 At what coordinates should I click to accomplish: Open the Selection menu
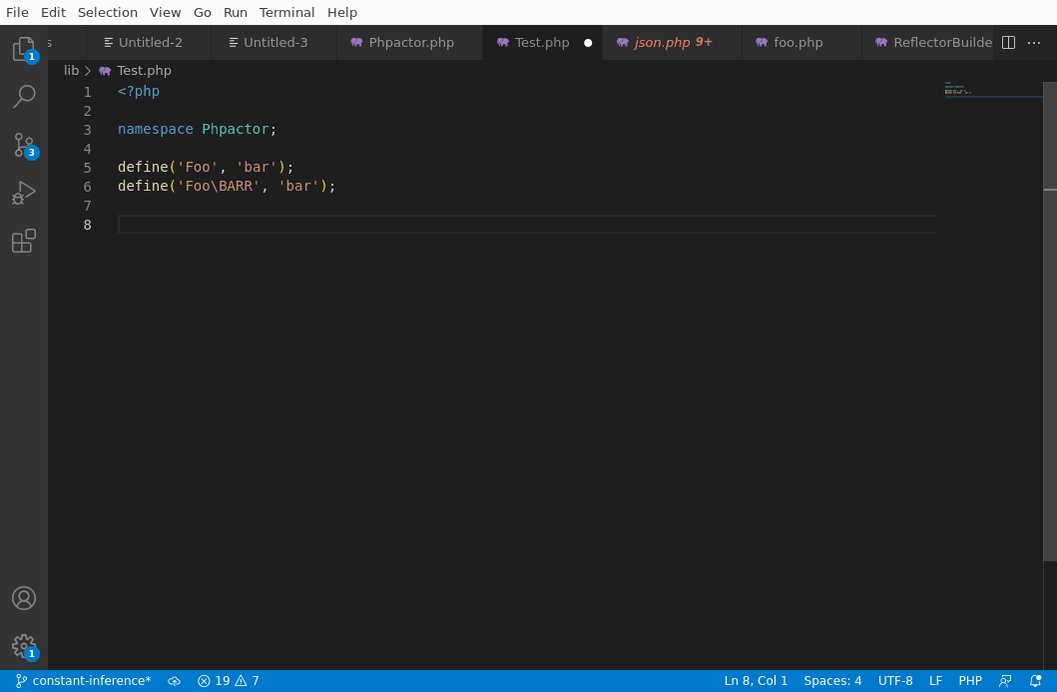(x=108, y=12)
